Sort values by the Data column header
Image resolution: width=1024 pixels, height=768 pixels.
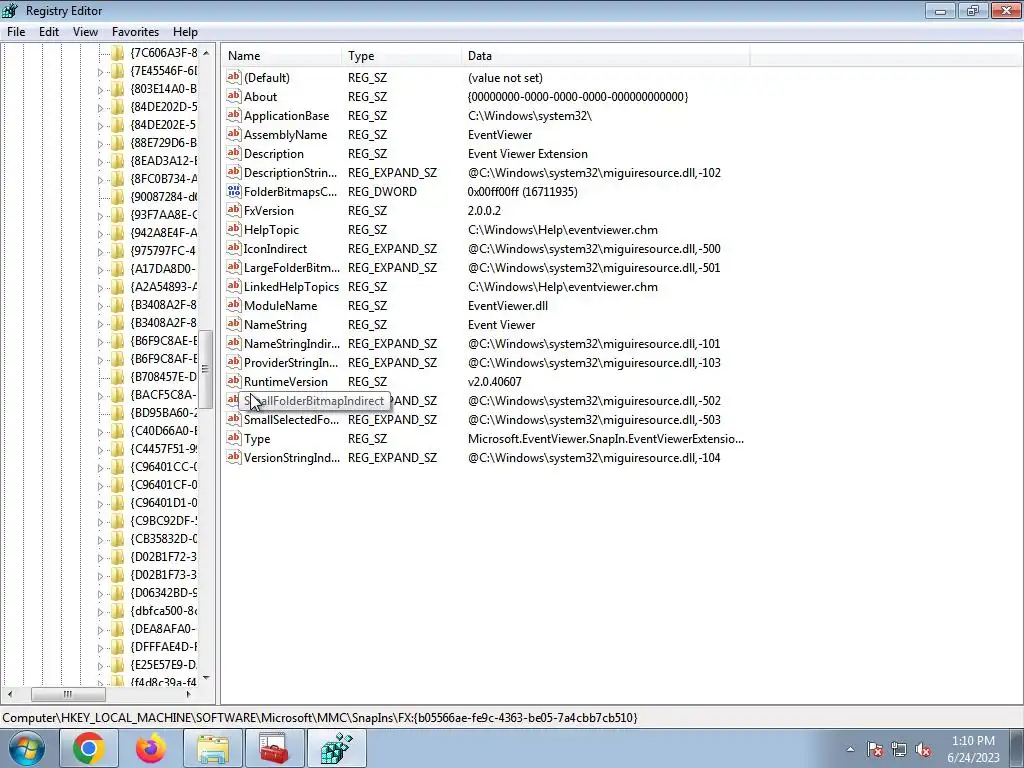605,56
